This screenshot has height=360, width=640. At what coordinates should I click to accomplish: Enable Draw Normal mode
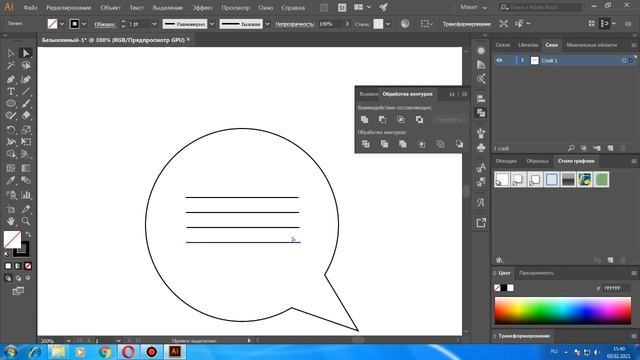(x=8, y=278)
